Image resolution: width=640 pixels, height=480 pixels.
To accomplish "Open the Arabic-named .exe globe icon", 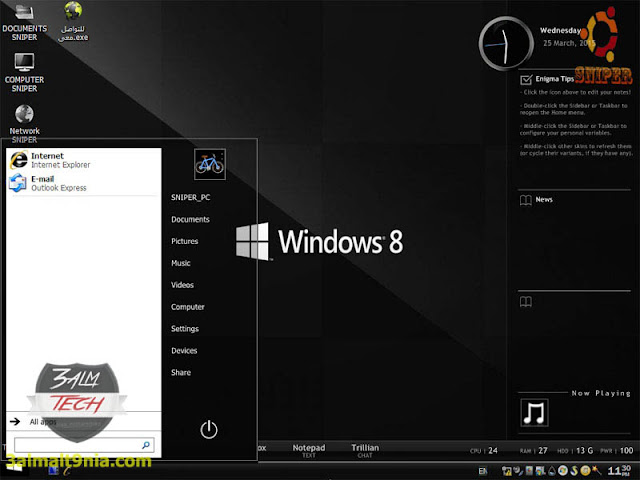I will (73, 22).
